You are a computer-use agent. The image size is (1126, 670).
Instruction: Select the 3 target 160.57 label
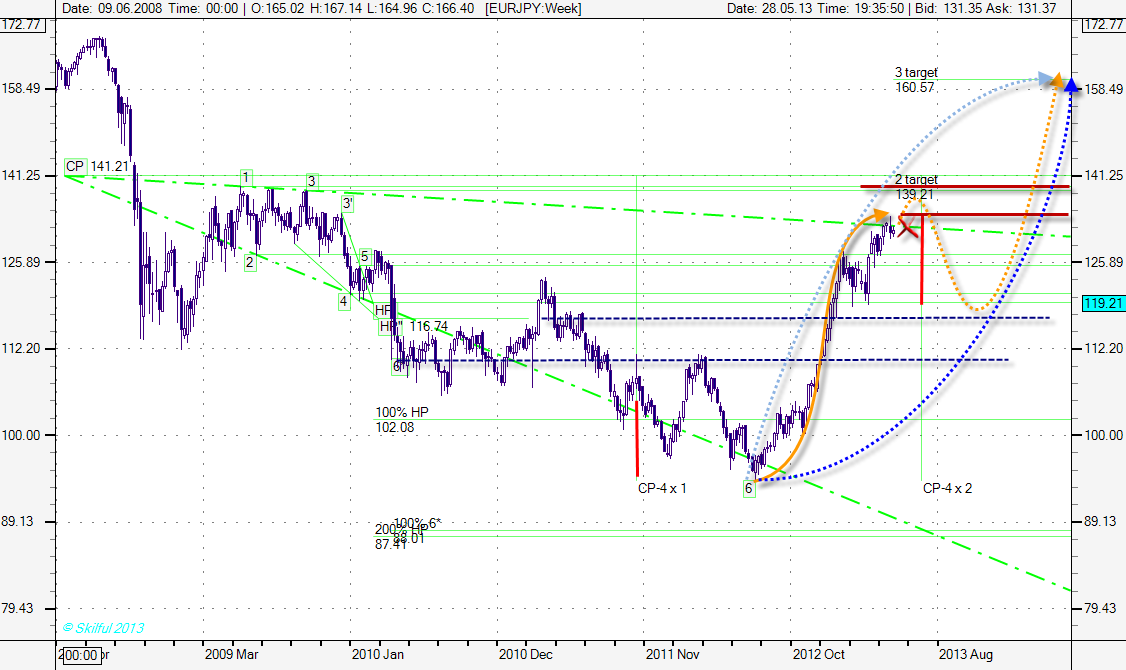(915, 80)
